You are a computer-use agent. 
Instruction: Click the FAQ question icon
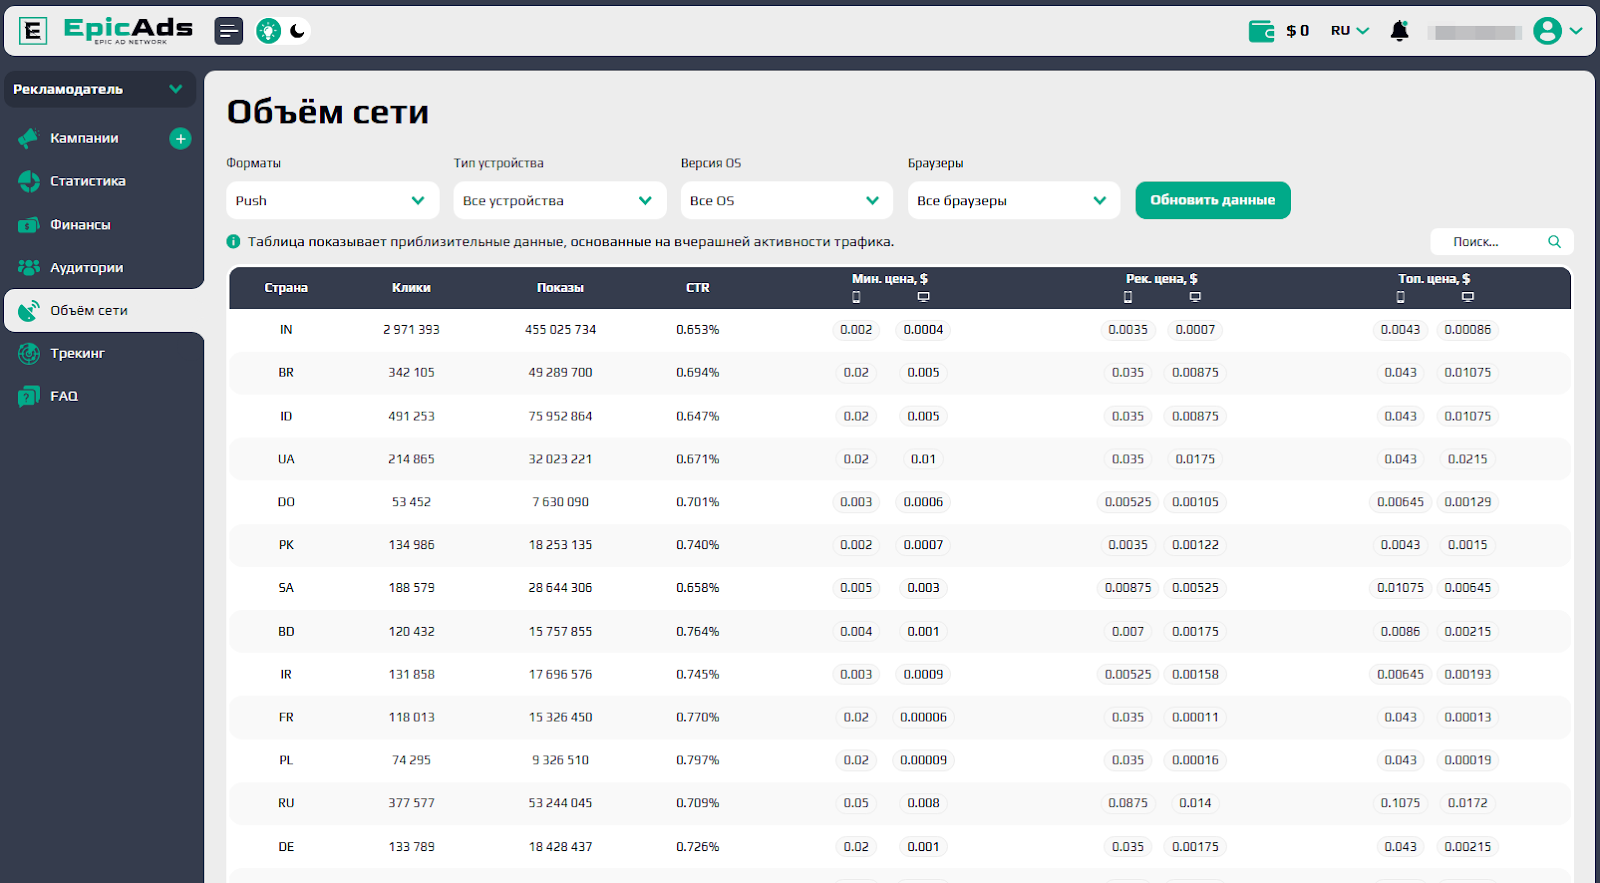click(29, 397)
